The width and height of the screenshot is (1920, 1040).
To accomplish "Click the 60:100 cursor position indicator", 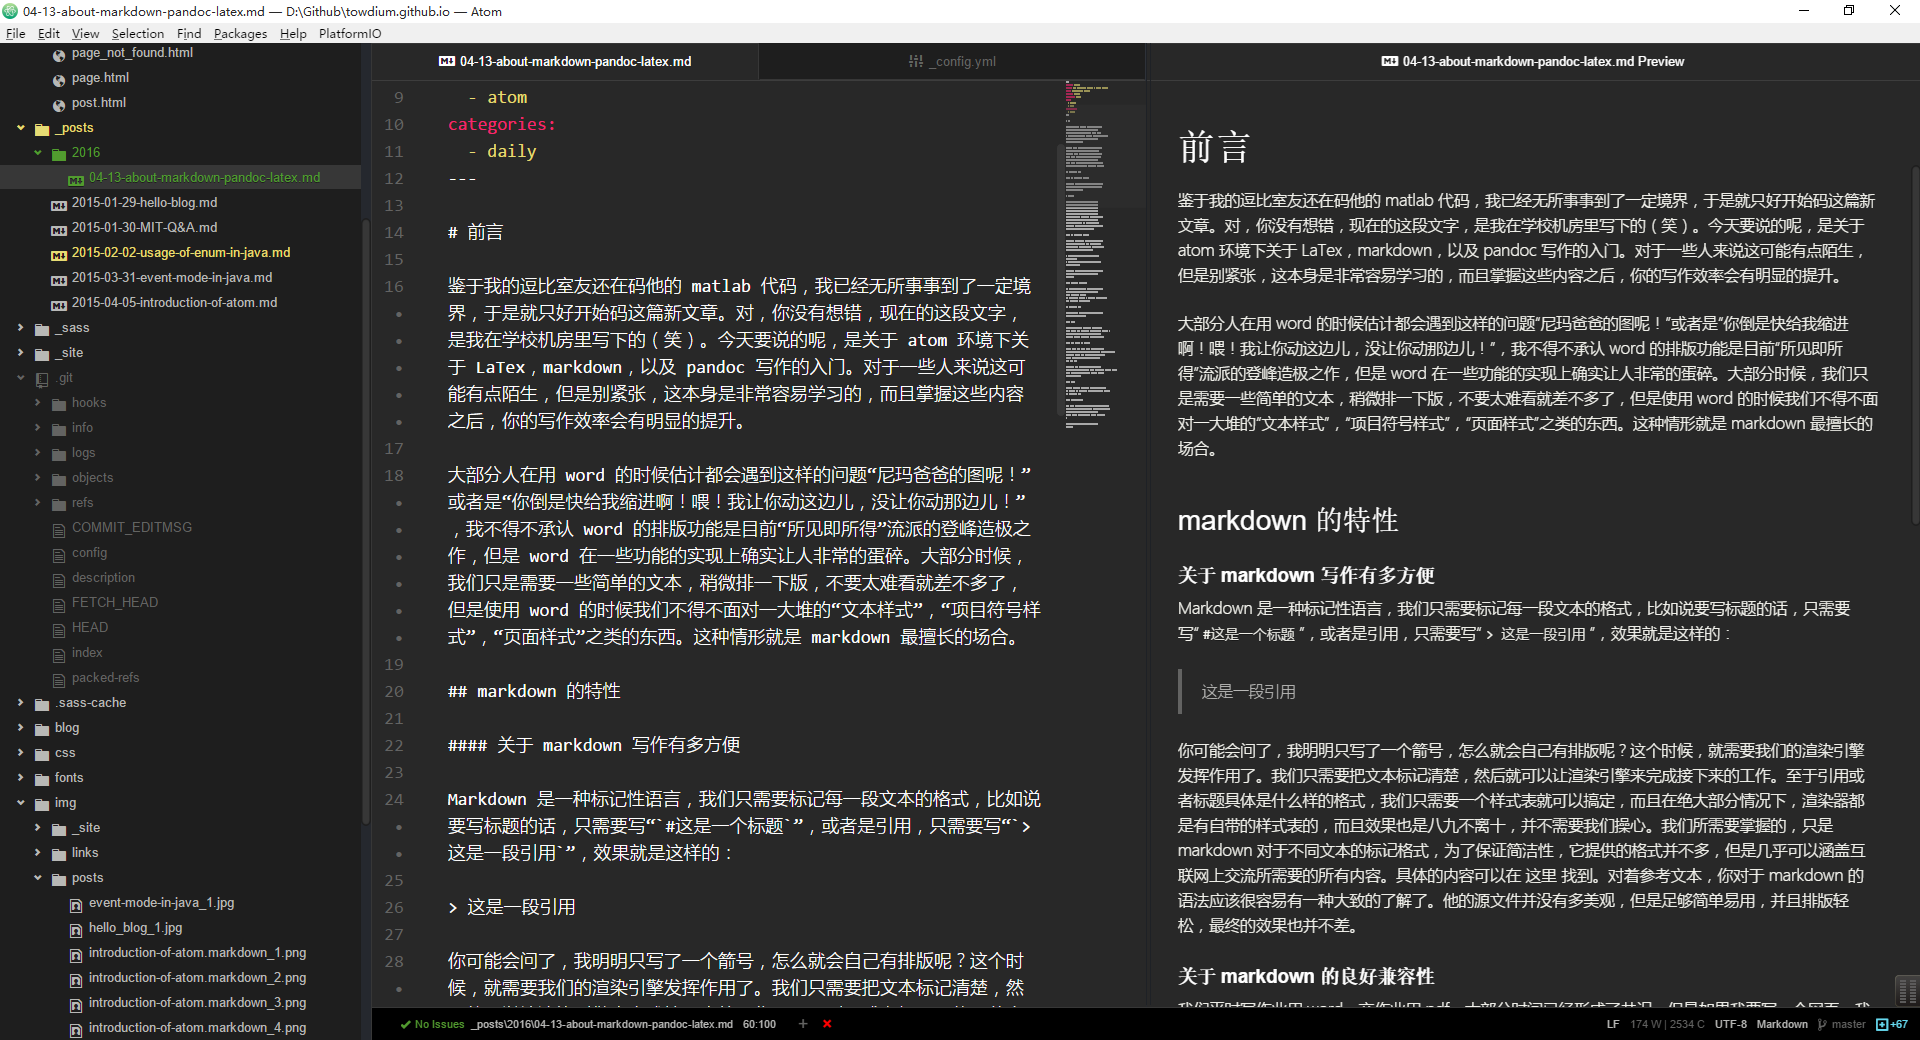I will pyautogui.click(x=759, y=1024).
